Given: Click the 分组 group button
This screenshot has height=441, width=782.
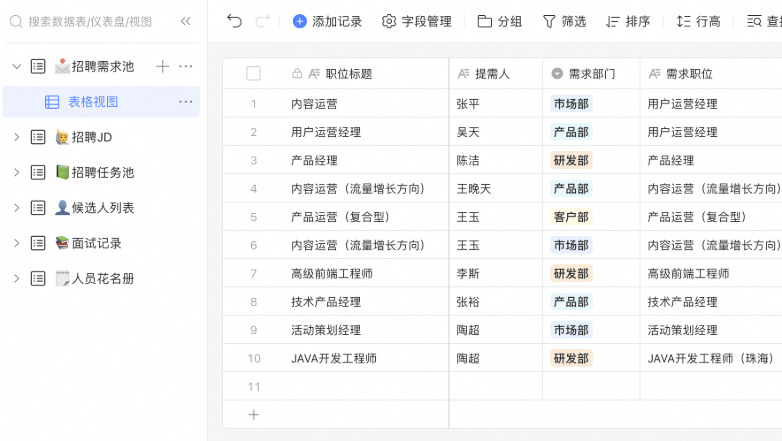Looking at the screenshot, I should (x=500, y=21).
